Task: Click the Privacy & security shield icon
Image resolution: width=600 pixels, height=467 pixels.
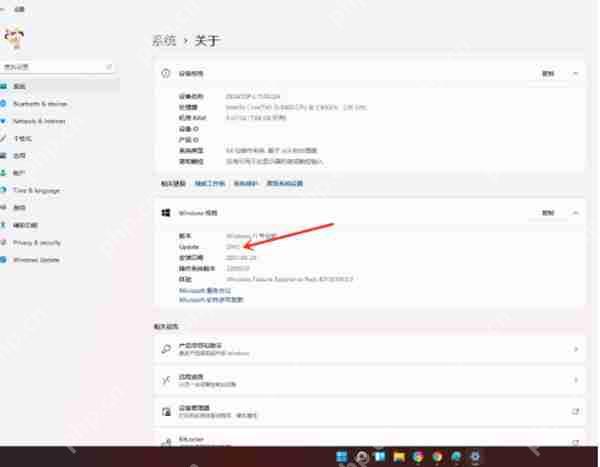Action: [x=3, y=242]
